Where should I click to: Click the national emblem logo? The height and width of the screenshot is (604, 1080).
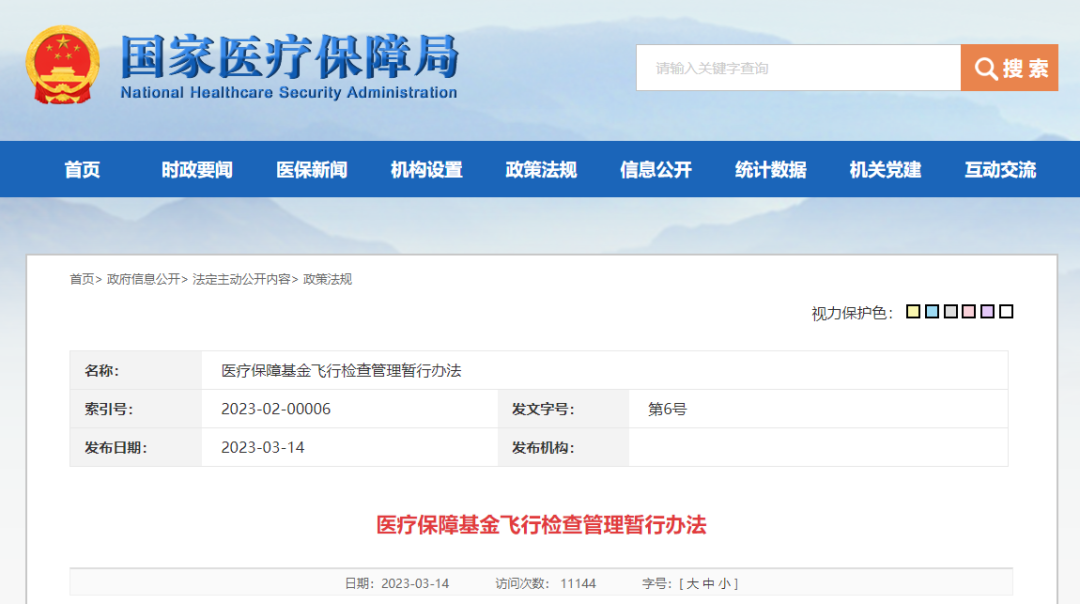tap(62, 66)
